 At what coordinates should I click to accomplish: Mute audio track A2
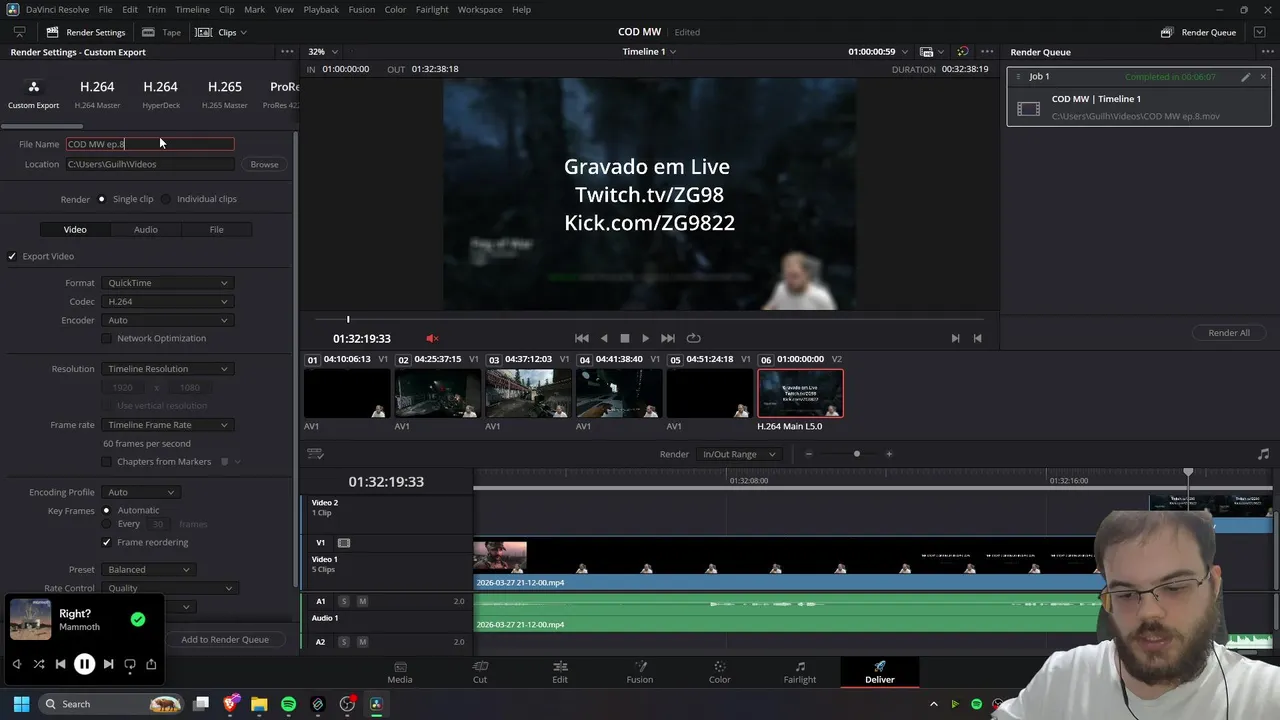pos(362,642)
